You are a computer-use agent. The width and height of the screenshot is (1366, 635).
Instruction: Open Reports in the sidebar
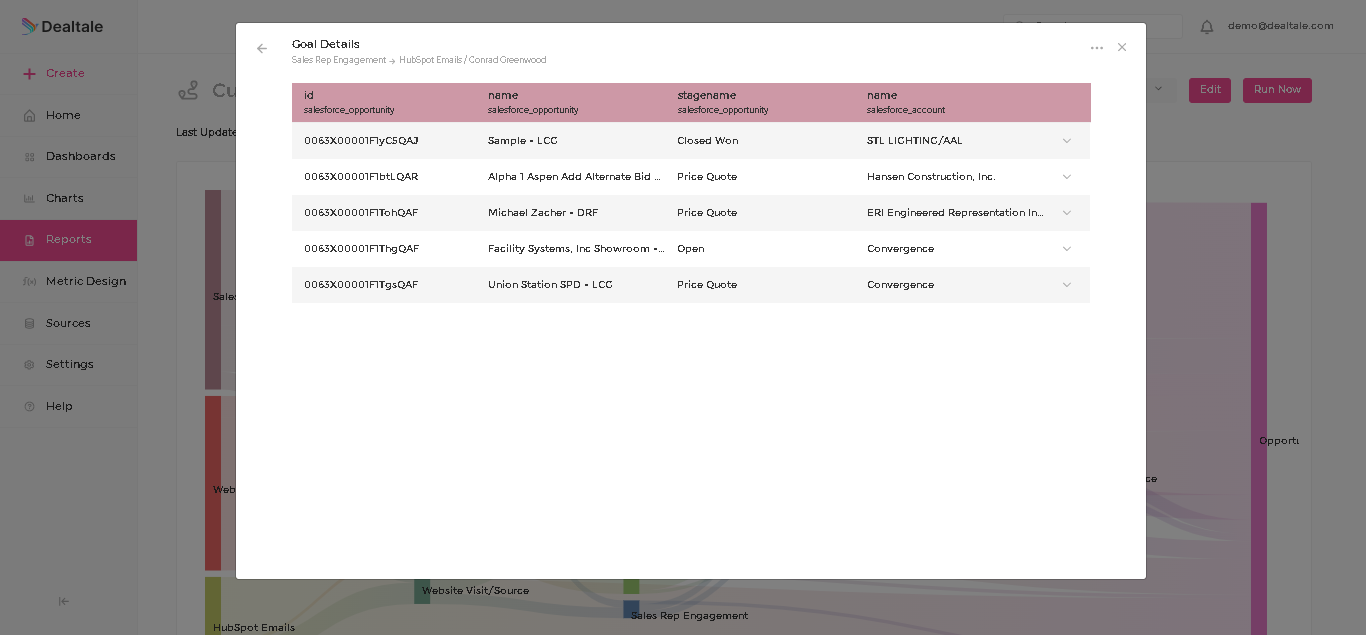click(x=68, y=240)
